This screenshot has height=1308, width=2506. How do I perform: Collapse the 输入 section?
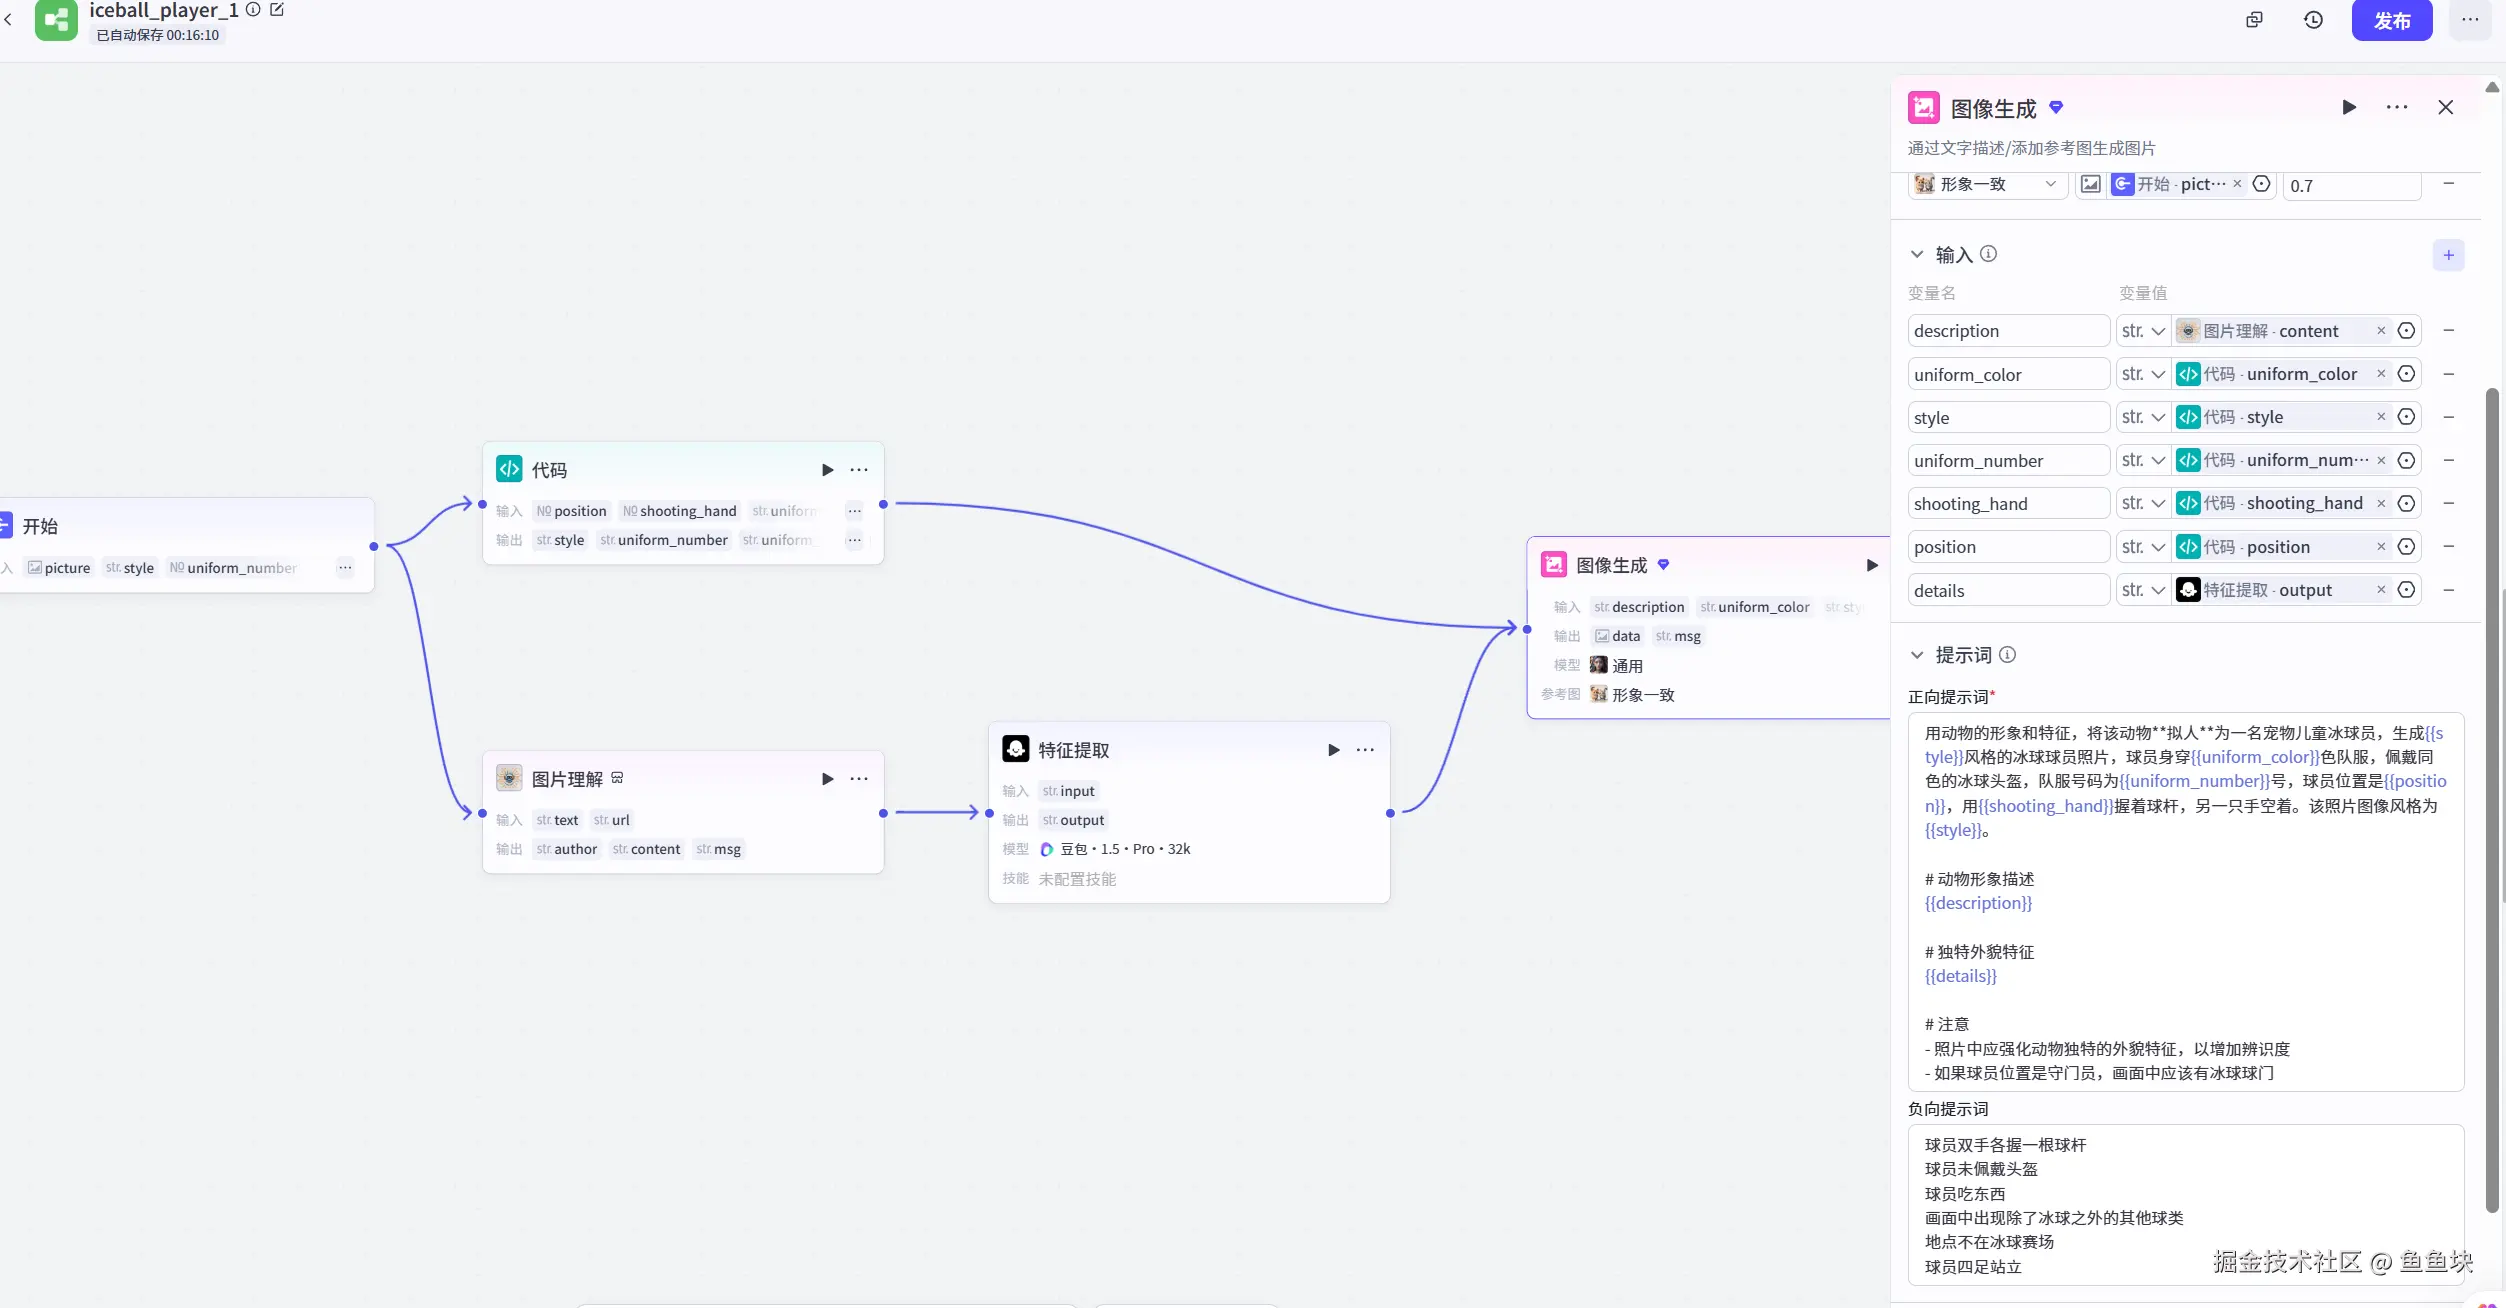pyautogui.click(x=1917, y=255)
